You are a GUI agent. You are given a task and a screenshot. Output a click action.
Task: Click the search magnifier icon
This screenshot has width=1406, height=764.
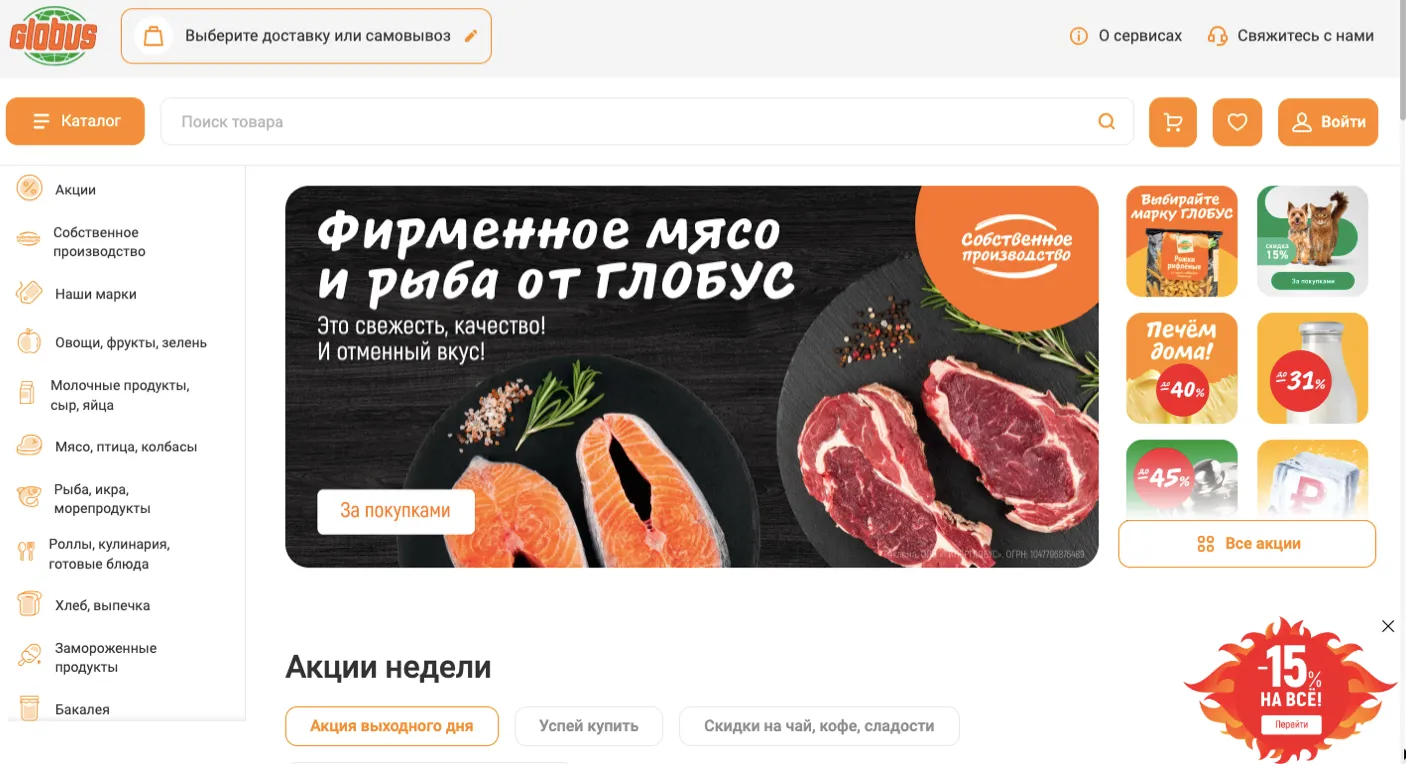coord(1107,121)
